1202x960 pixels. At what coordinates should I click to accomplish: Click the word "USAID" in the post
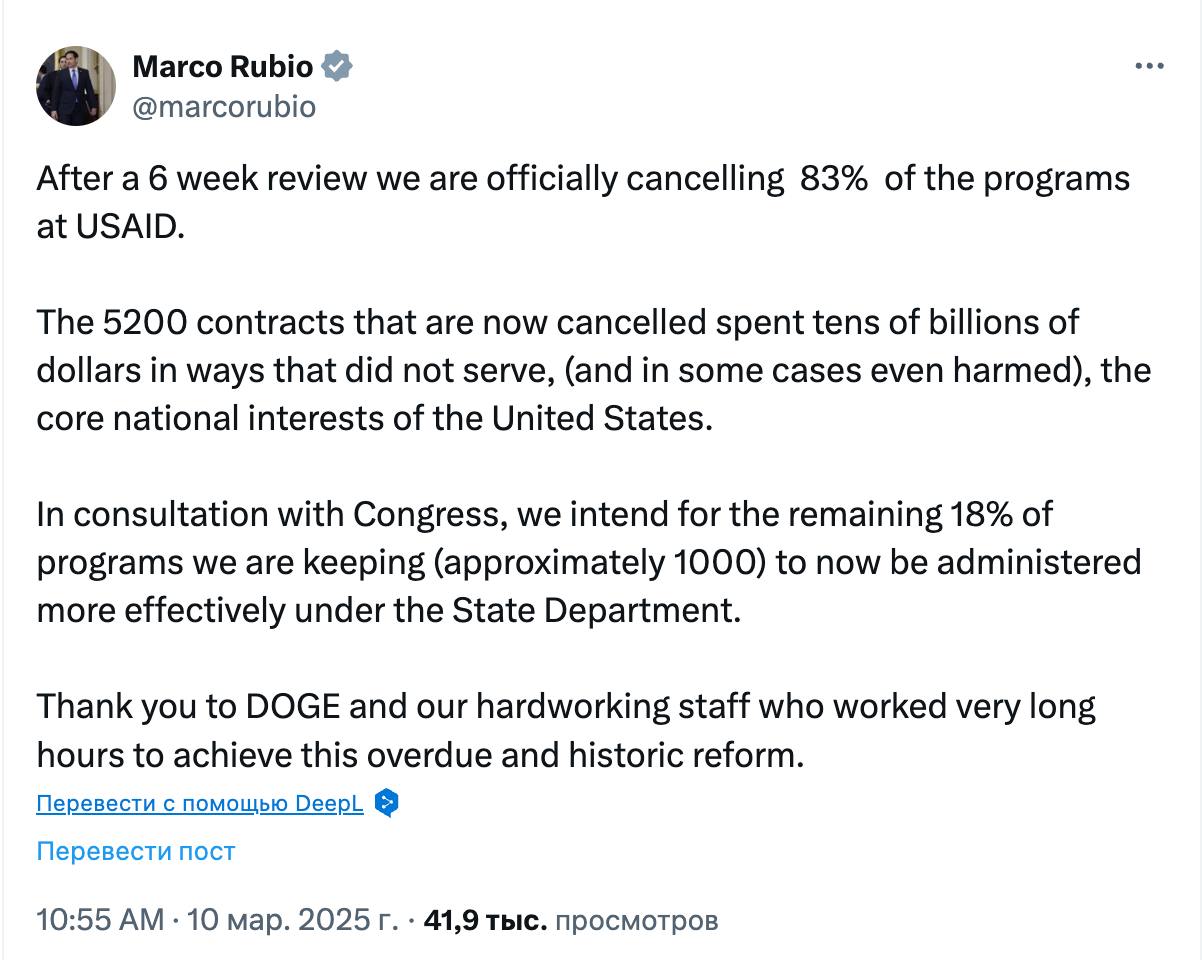[128, 226]
